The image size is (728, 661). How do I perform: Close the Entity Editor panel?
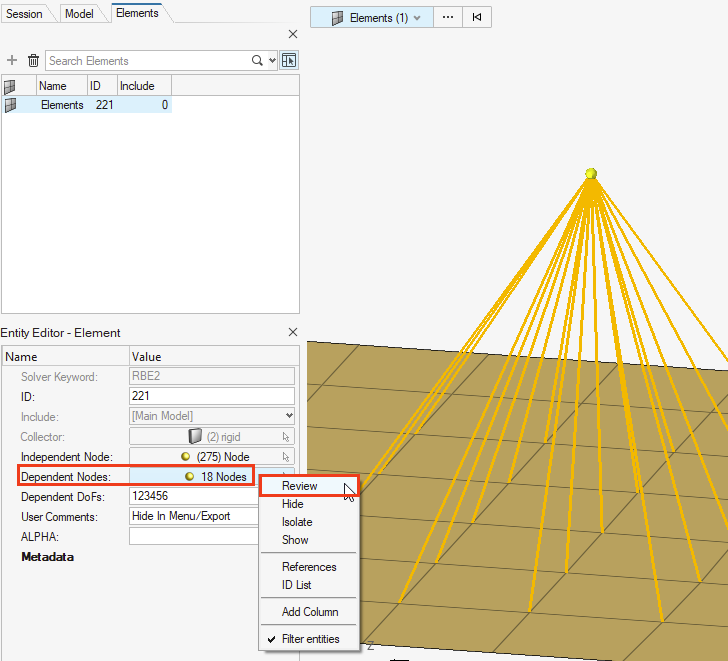[x=292, y=332]
